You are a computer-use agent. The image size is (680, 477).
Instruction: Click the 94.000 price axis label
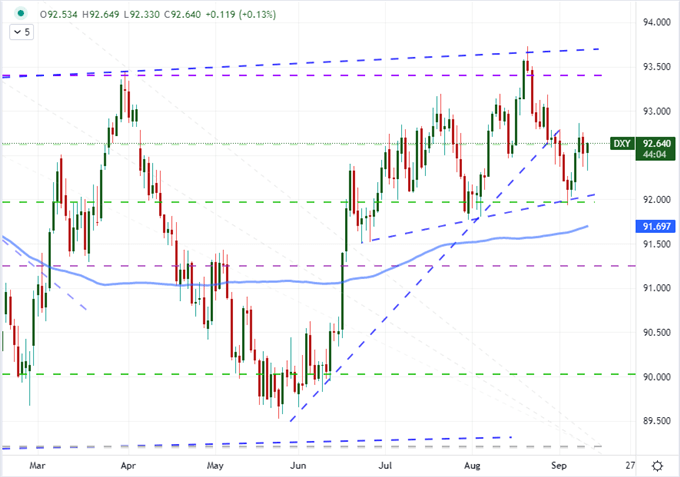(657, 23)
